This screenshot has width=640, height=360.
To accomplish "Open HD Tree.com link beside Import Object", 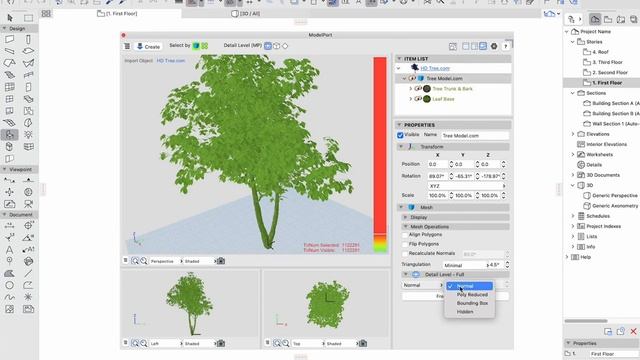I will point(171,60).
